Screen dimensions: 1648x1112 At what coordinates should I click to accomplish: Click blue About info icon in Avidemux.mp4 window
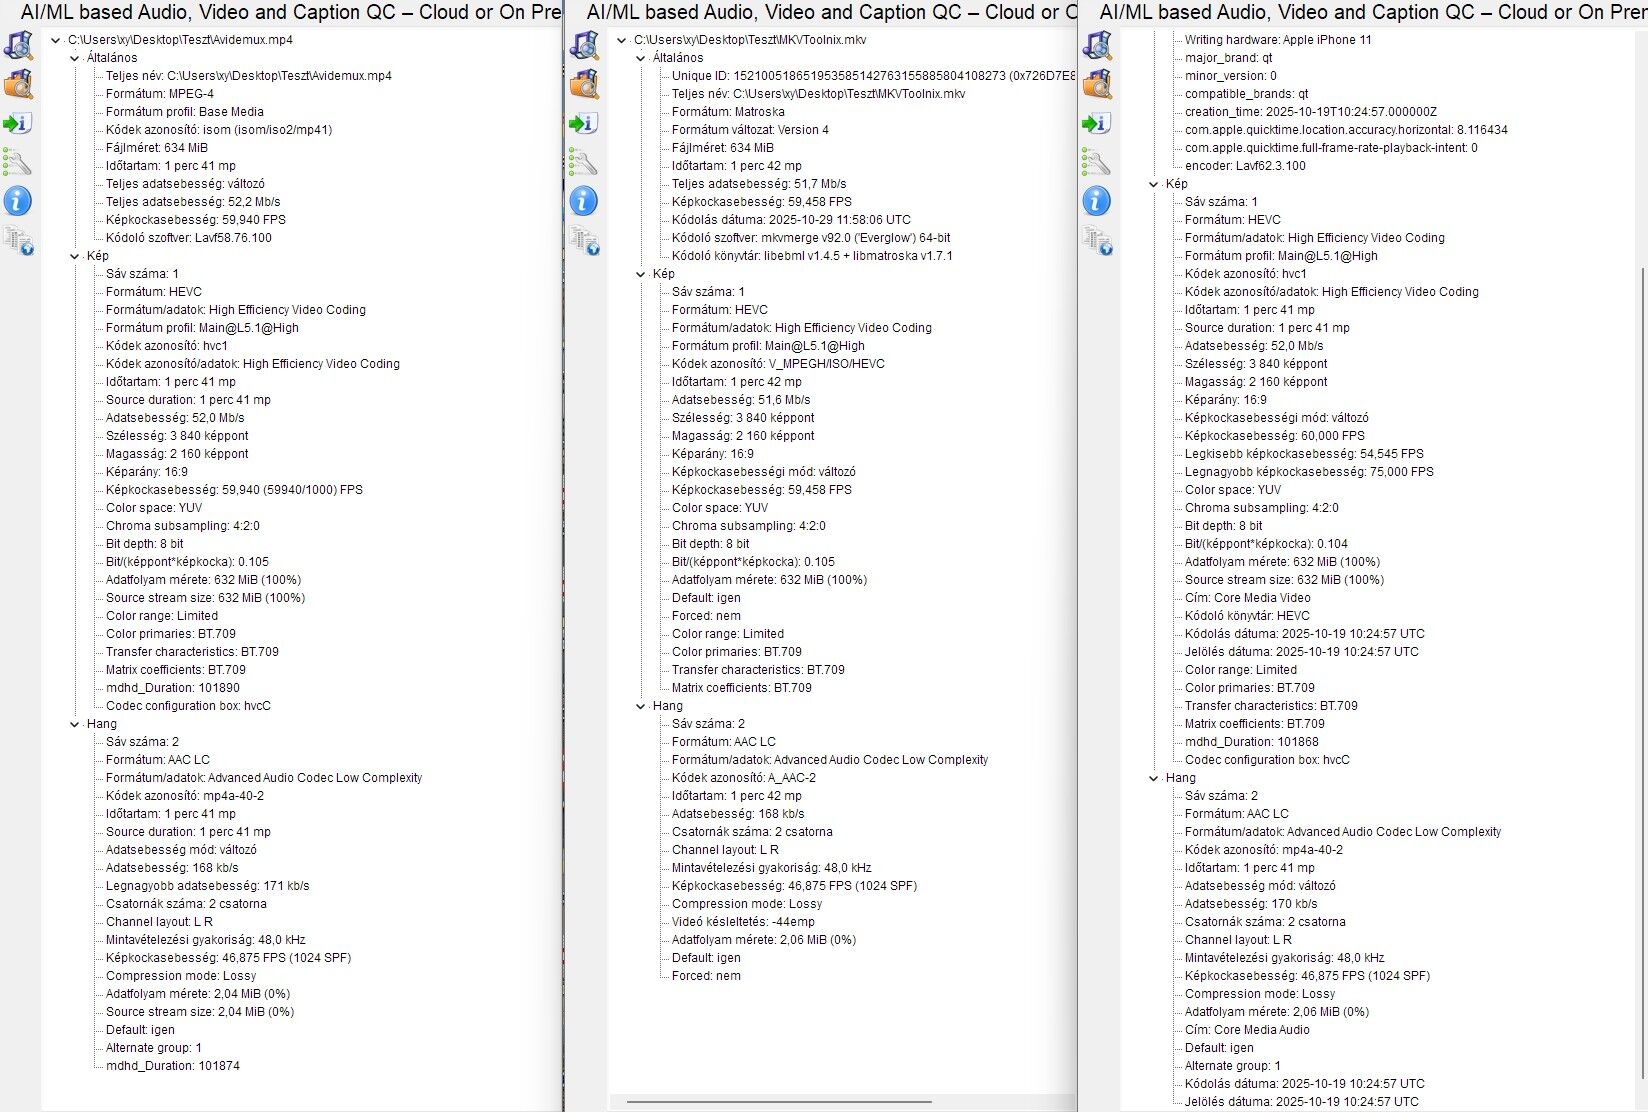(18, 201)
